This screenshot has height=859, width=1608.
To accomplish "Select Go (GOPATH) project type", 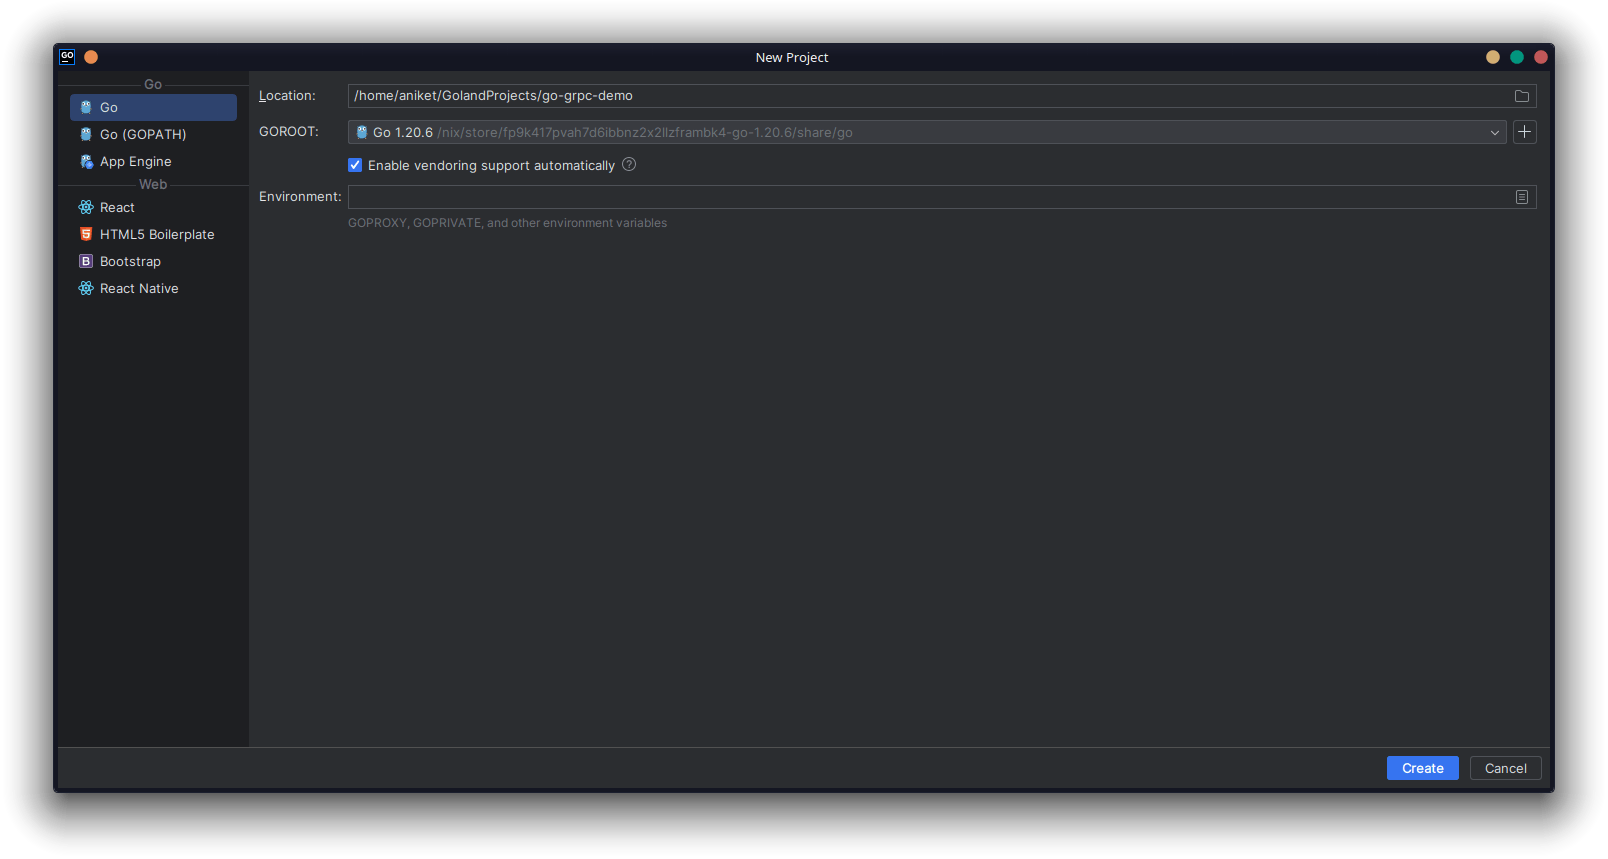I will [x=143, y=134].
